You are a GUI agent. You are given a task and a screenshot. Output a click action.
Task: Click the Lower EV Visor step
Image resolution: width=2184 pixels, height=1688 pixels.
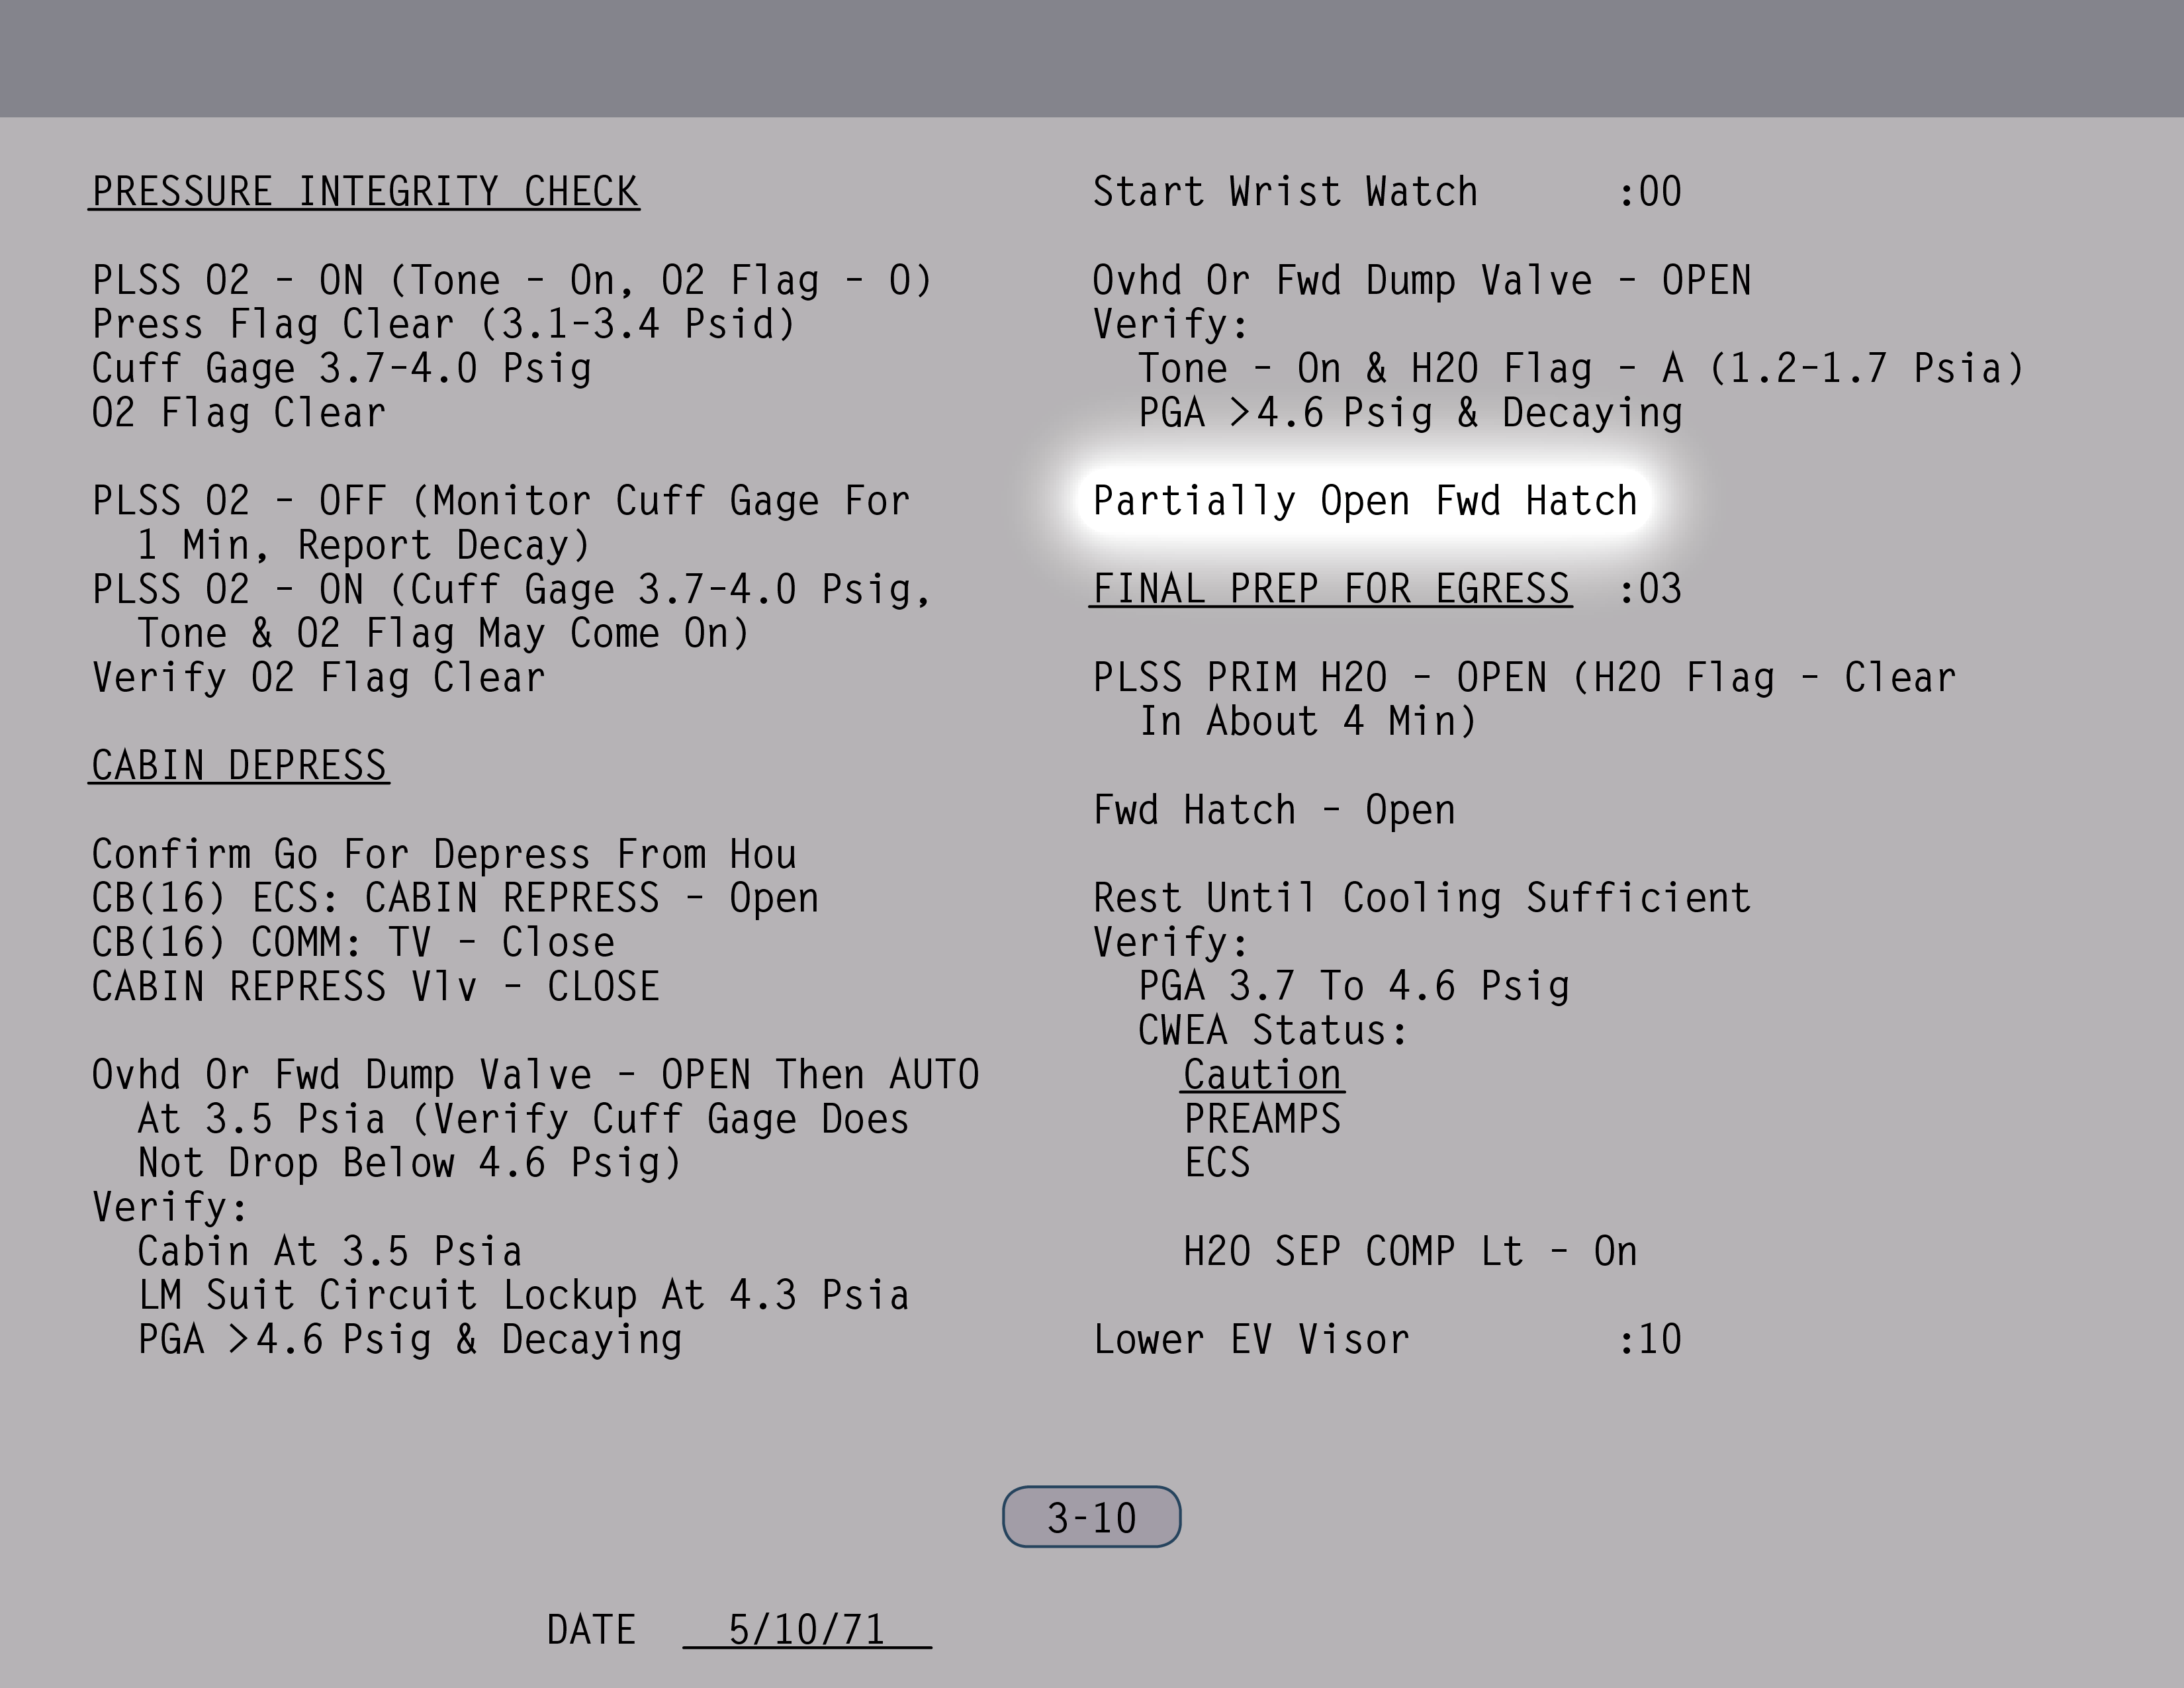coord(1251,1340)
